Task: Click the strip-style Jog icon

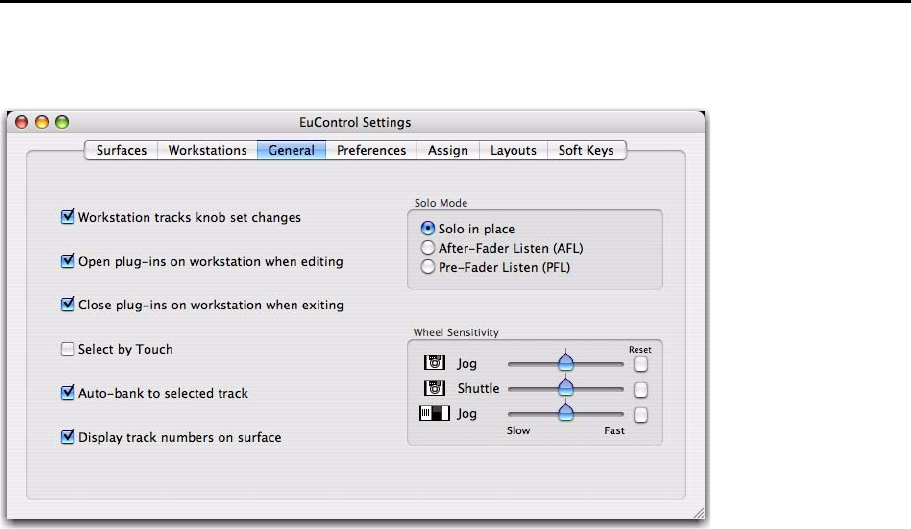Action: point(434,413)
